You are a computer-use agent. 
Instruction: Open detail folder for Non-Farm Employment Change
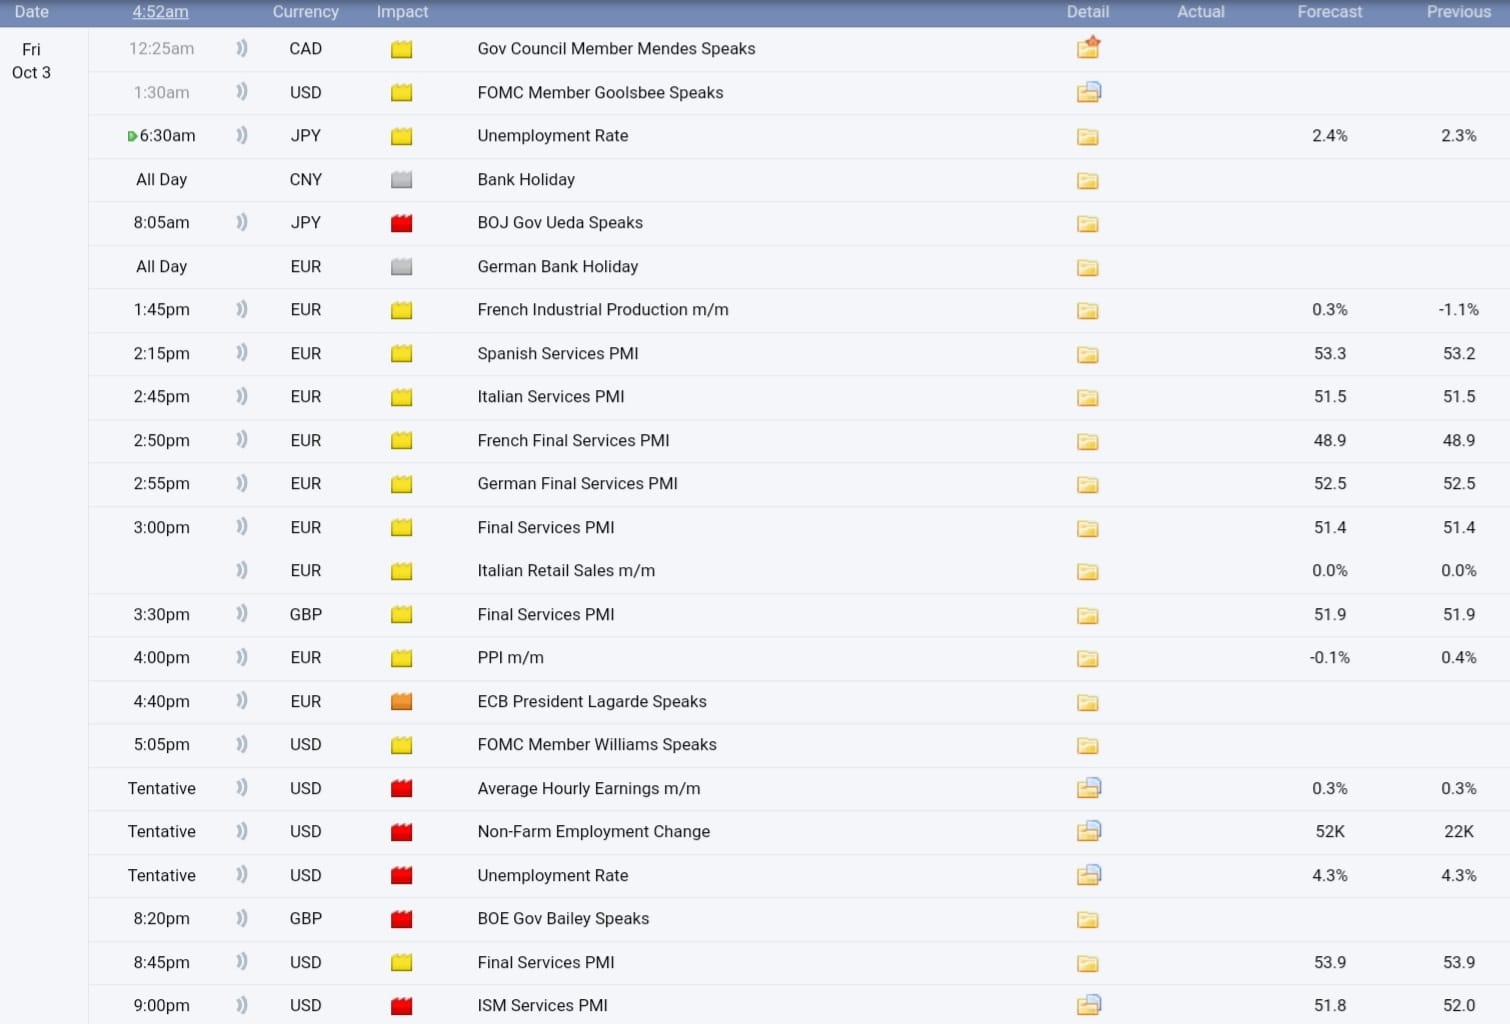pyautogui.click(x=1088, y=831)
